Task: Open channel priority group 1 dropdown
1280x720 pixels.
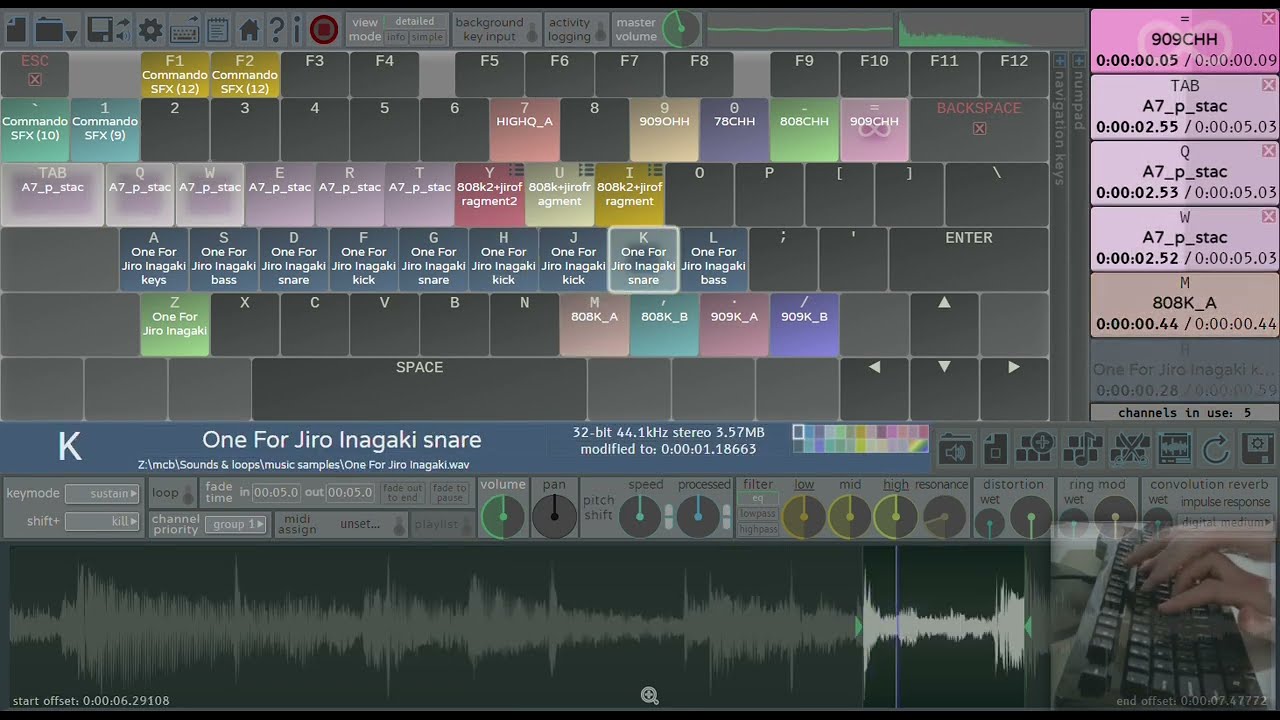Action: pyautogui.click(x=236, y=524)
